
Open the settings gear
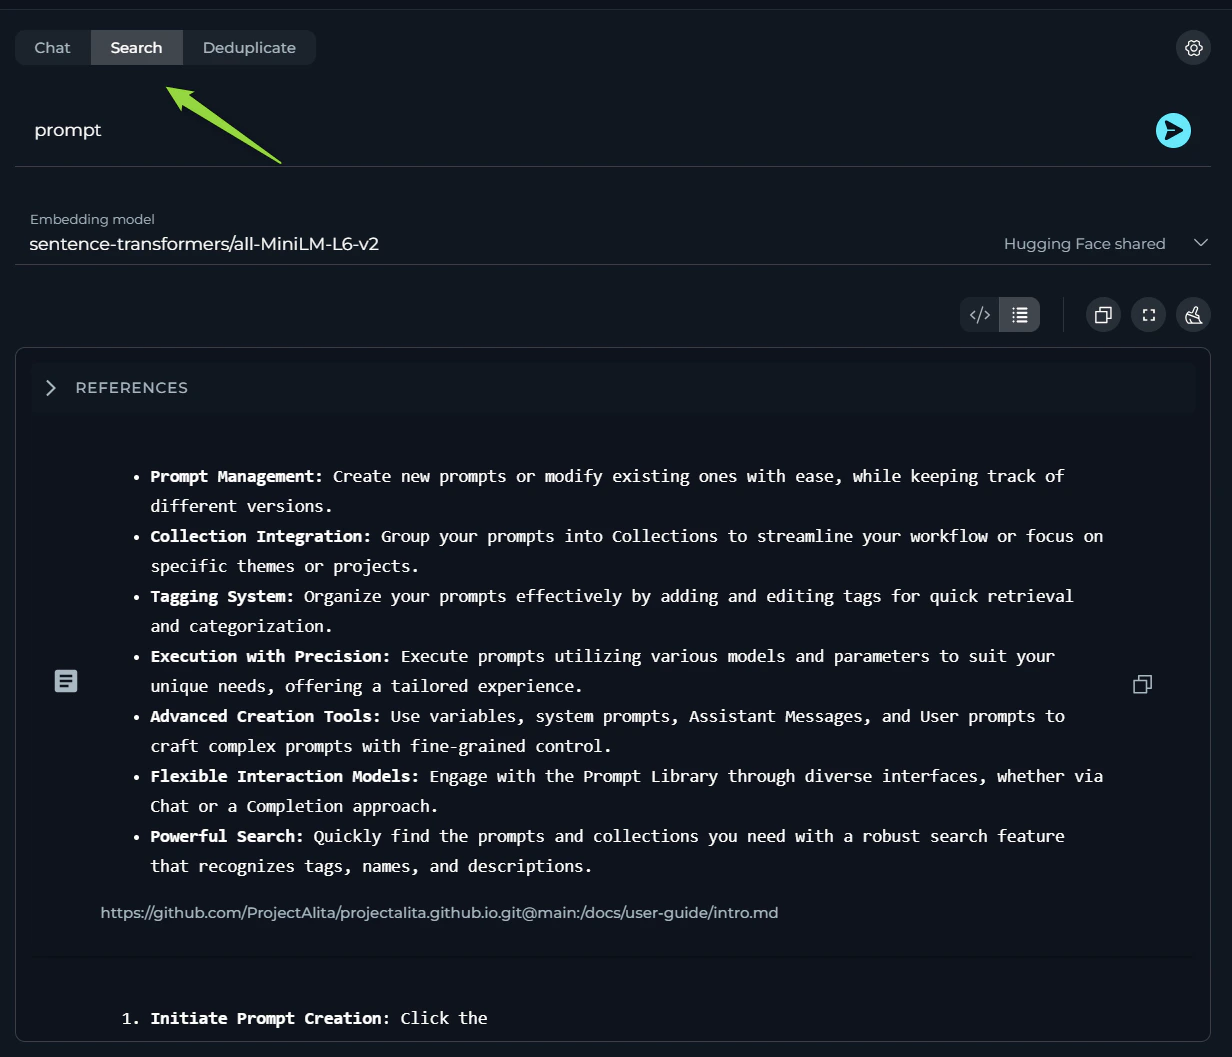(x=1193, y=47)
